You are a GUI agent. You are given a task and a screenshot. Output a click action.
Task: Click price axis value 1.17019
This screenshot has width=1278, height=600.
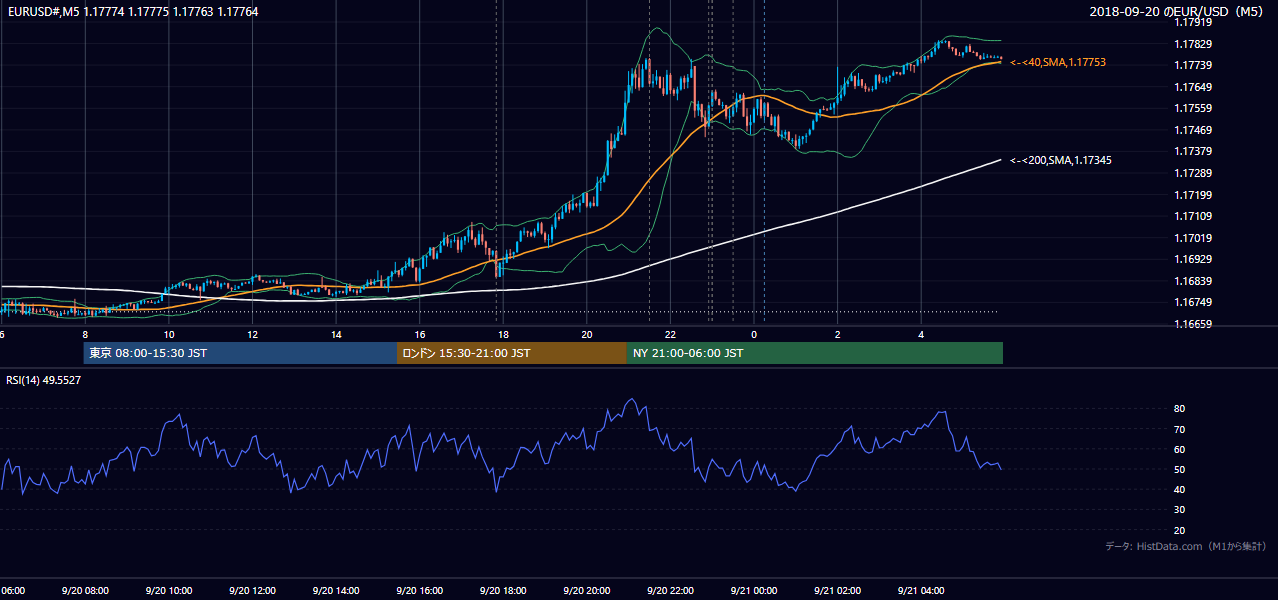coord(1193,238)
